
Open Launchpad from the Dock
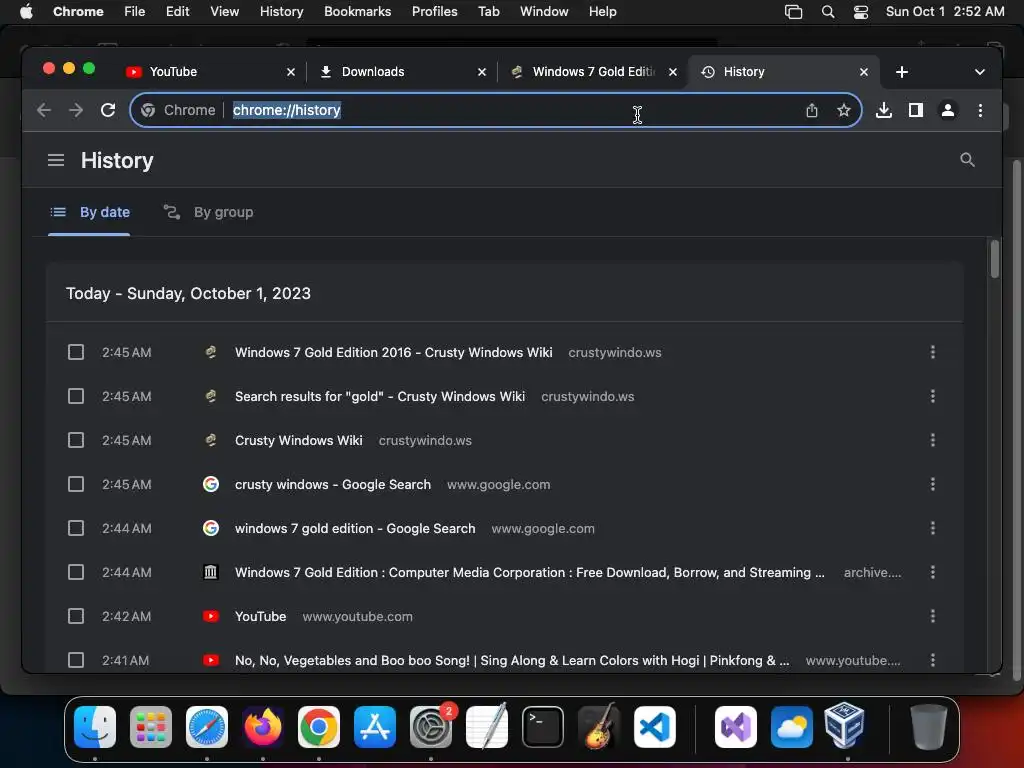pyautogui.click(x=151, y=727)
